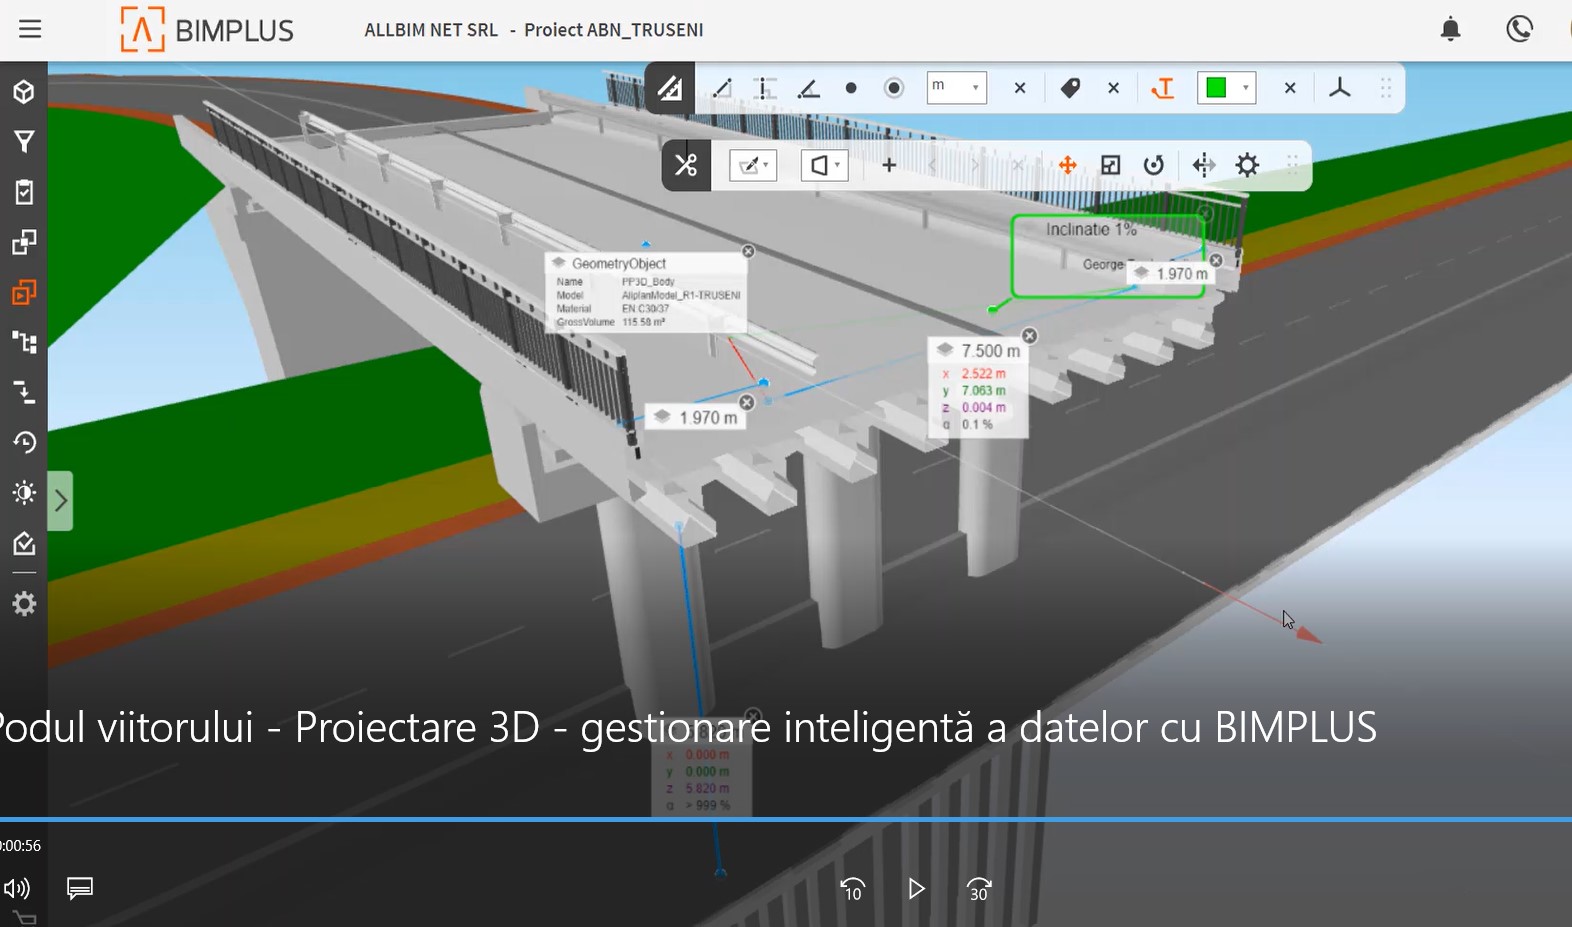This screenshot has width=1572, height=927.
Task: Open the 3D objects cube panel
Action: pos(24,92)
